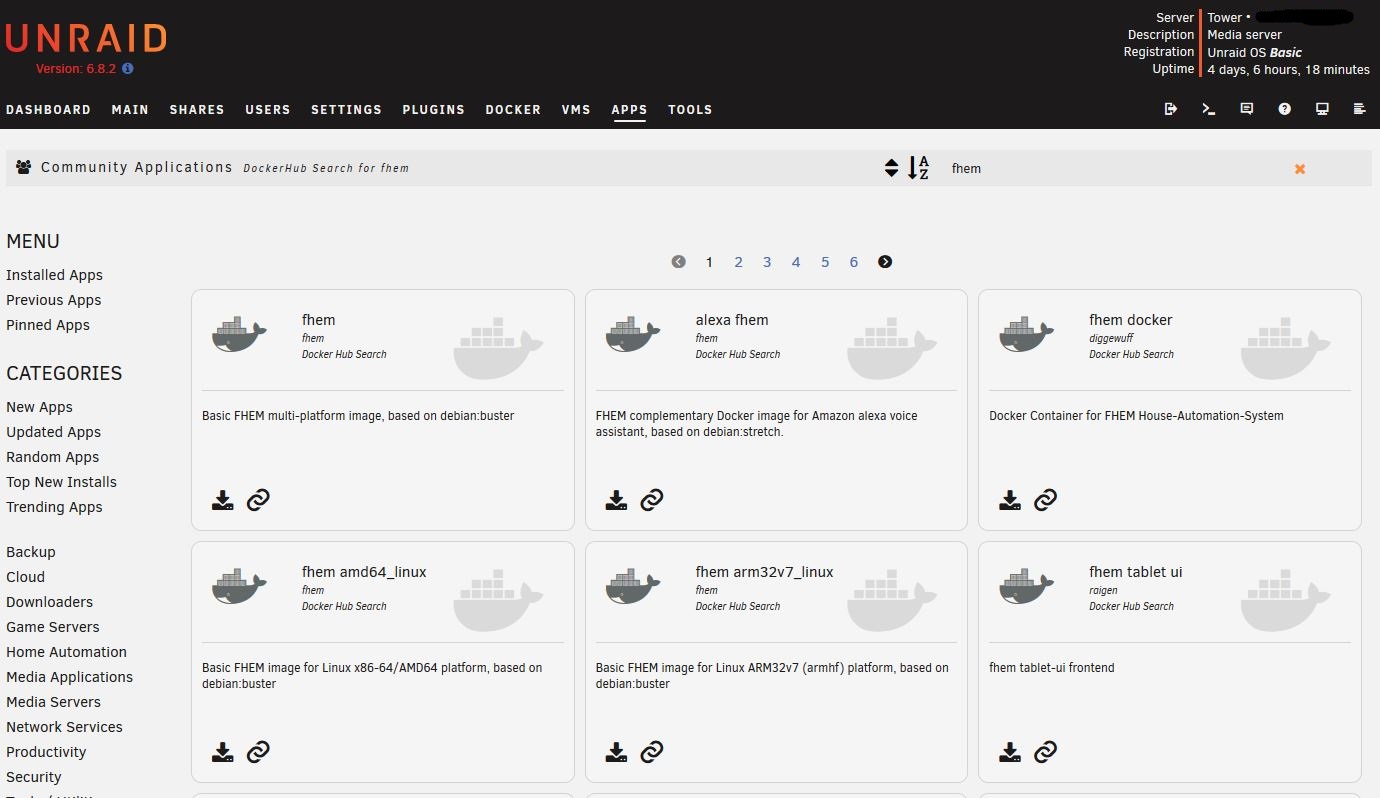Install fhem arm32v7_linux via download icon
This screenshot has width=1380, height=798.
616,752
